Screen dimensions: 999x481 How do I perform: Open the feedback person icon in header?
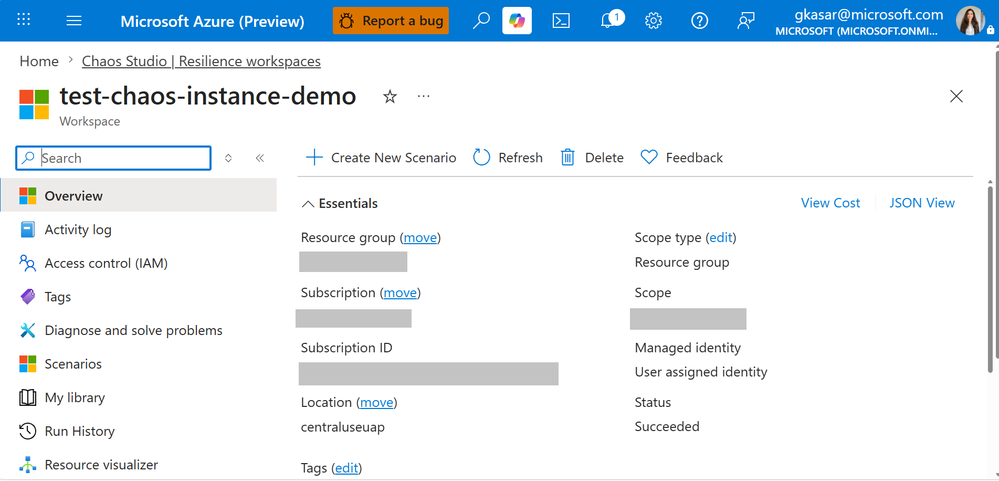click(x=745, y=21)
